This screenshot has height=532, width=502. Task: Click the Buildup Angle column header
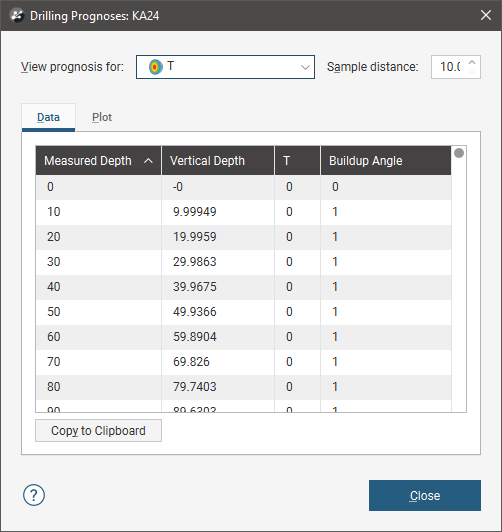pos(386,161)
